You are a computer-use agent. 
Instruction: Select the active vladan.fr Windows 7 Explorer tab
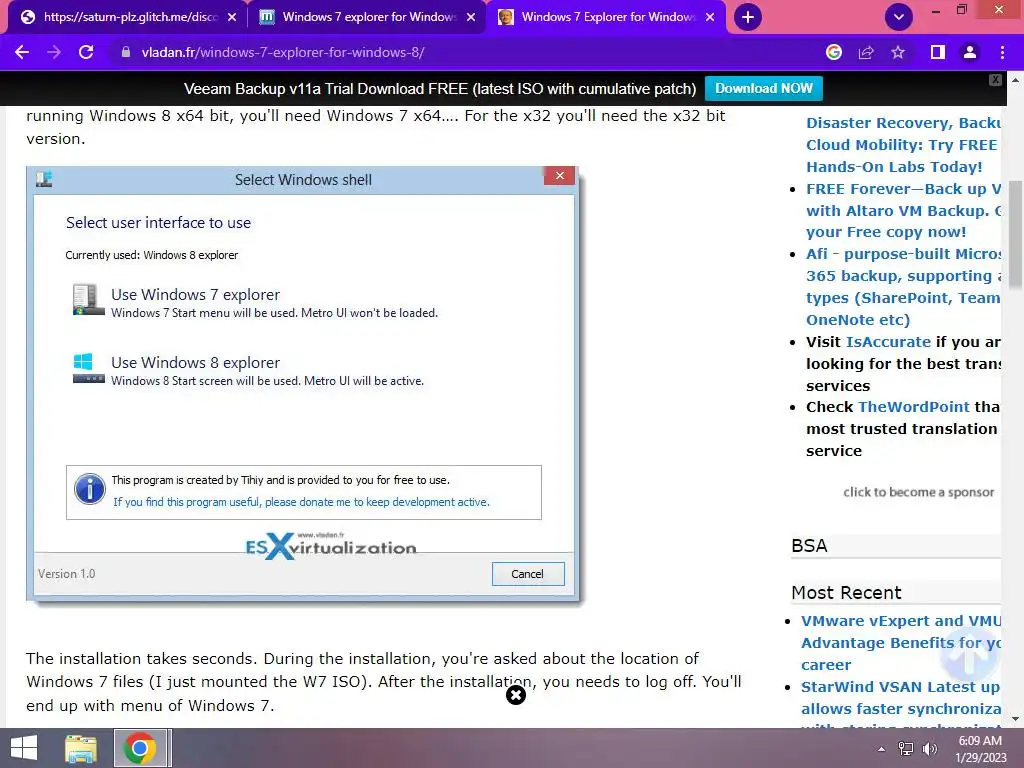pos(606,17)
